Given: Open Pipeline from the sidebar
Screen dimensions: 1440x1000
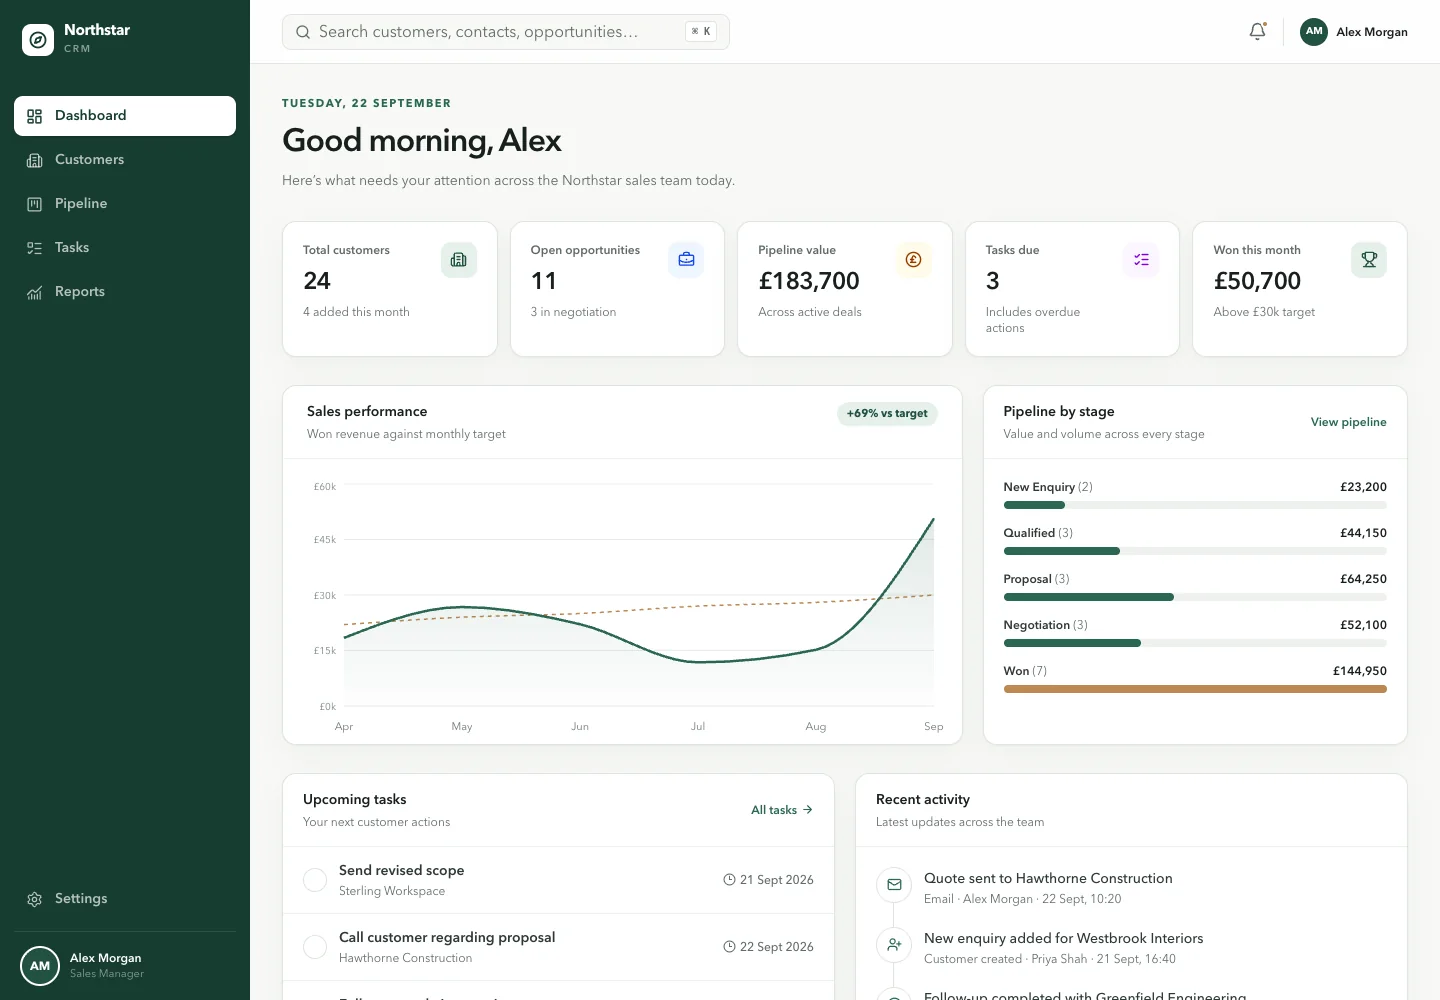Looking at the screenshot, I should [125, 204].
